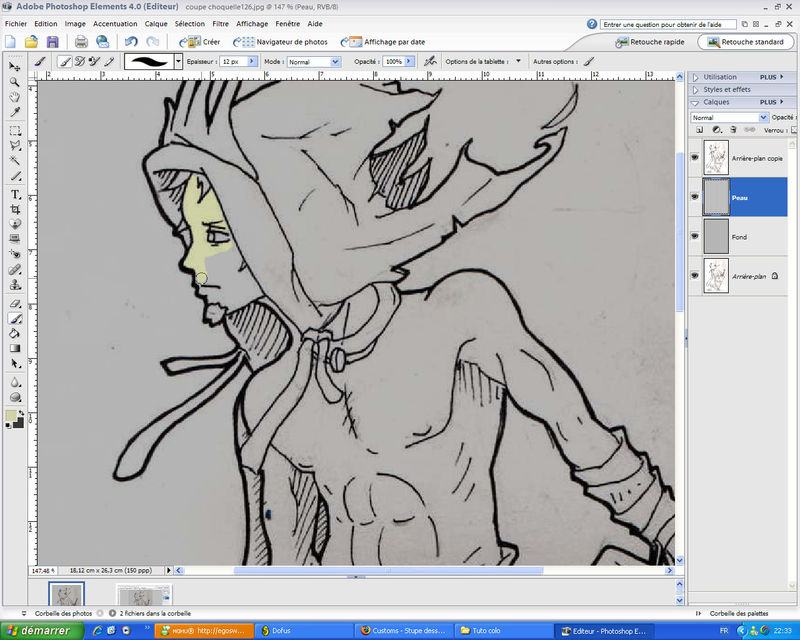The image size is (800, 640).
Task: Undo the last action
Action: (x=131, y=42)
